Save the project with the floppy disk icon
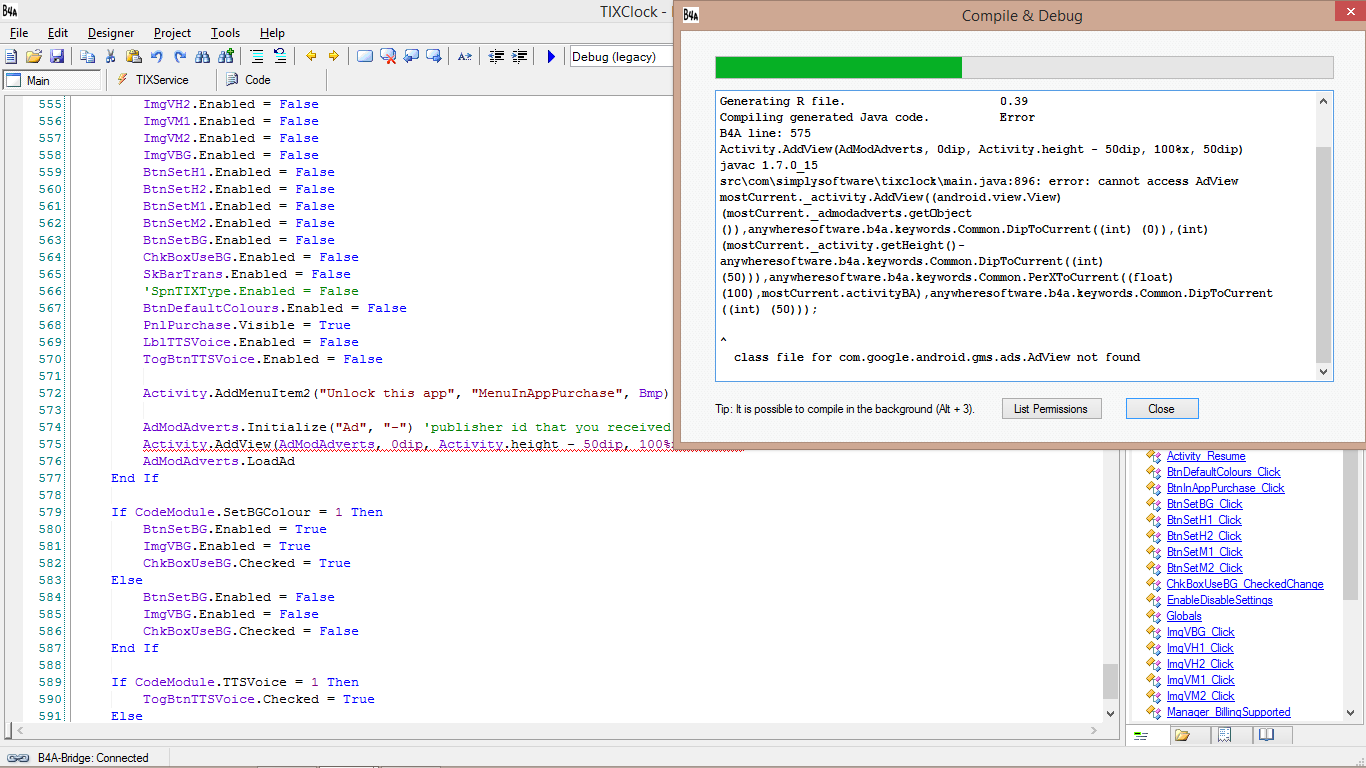 click(57, 57)
